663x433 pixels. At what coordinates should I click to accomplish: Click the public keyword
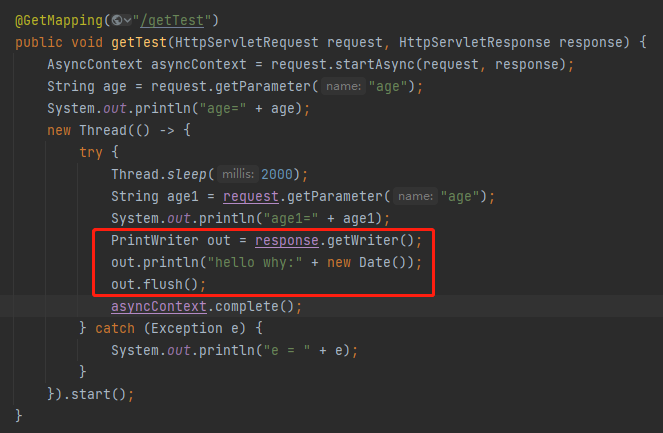[39, 42]
